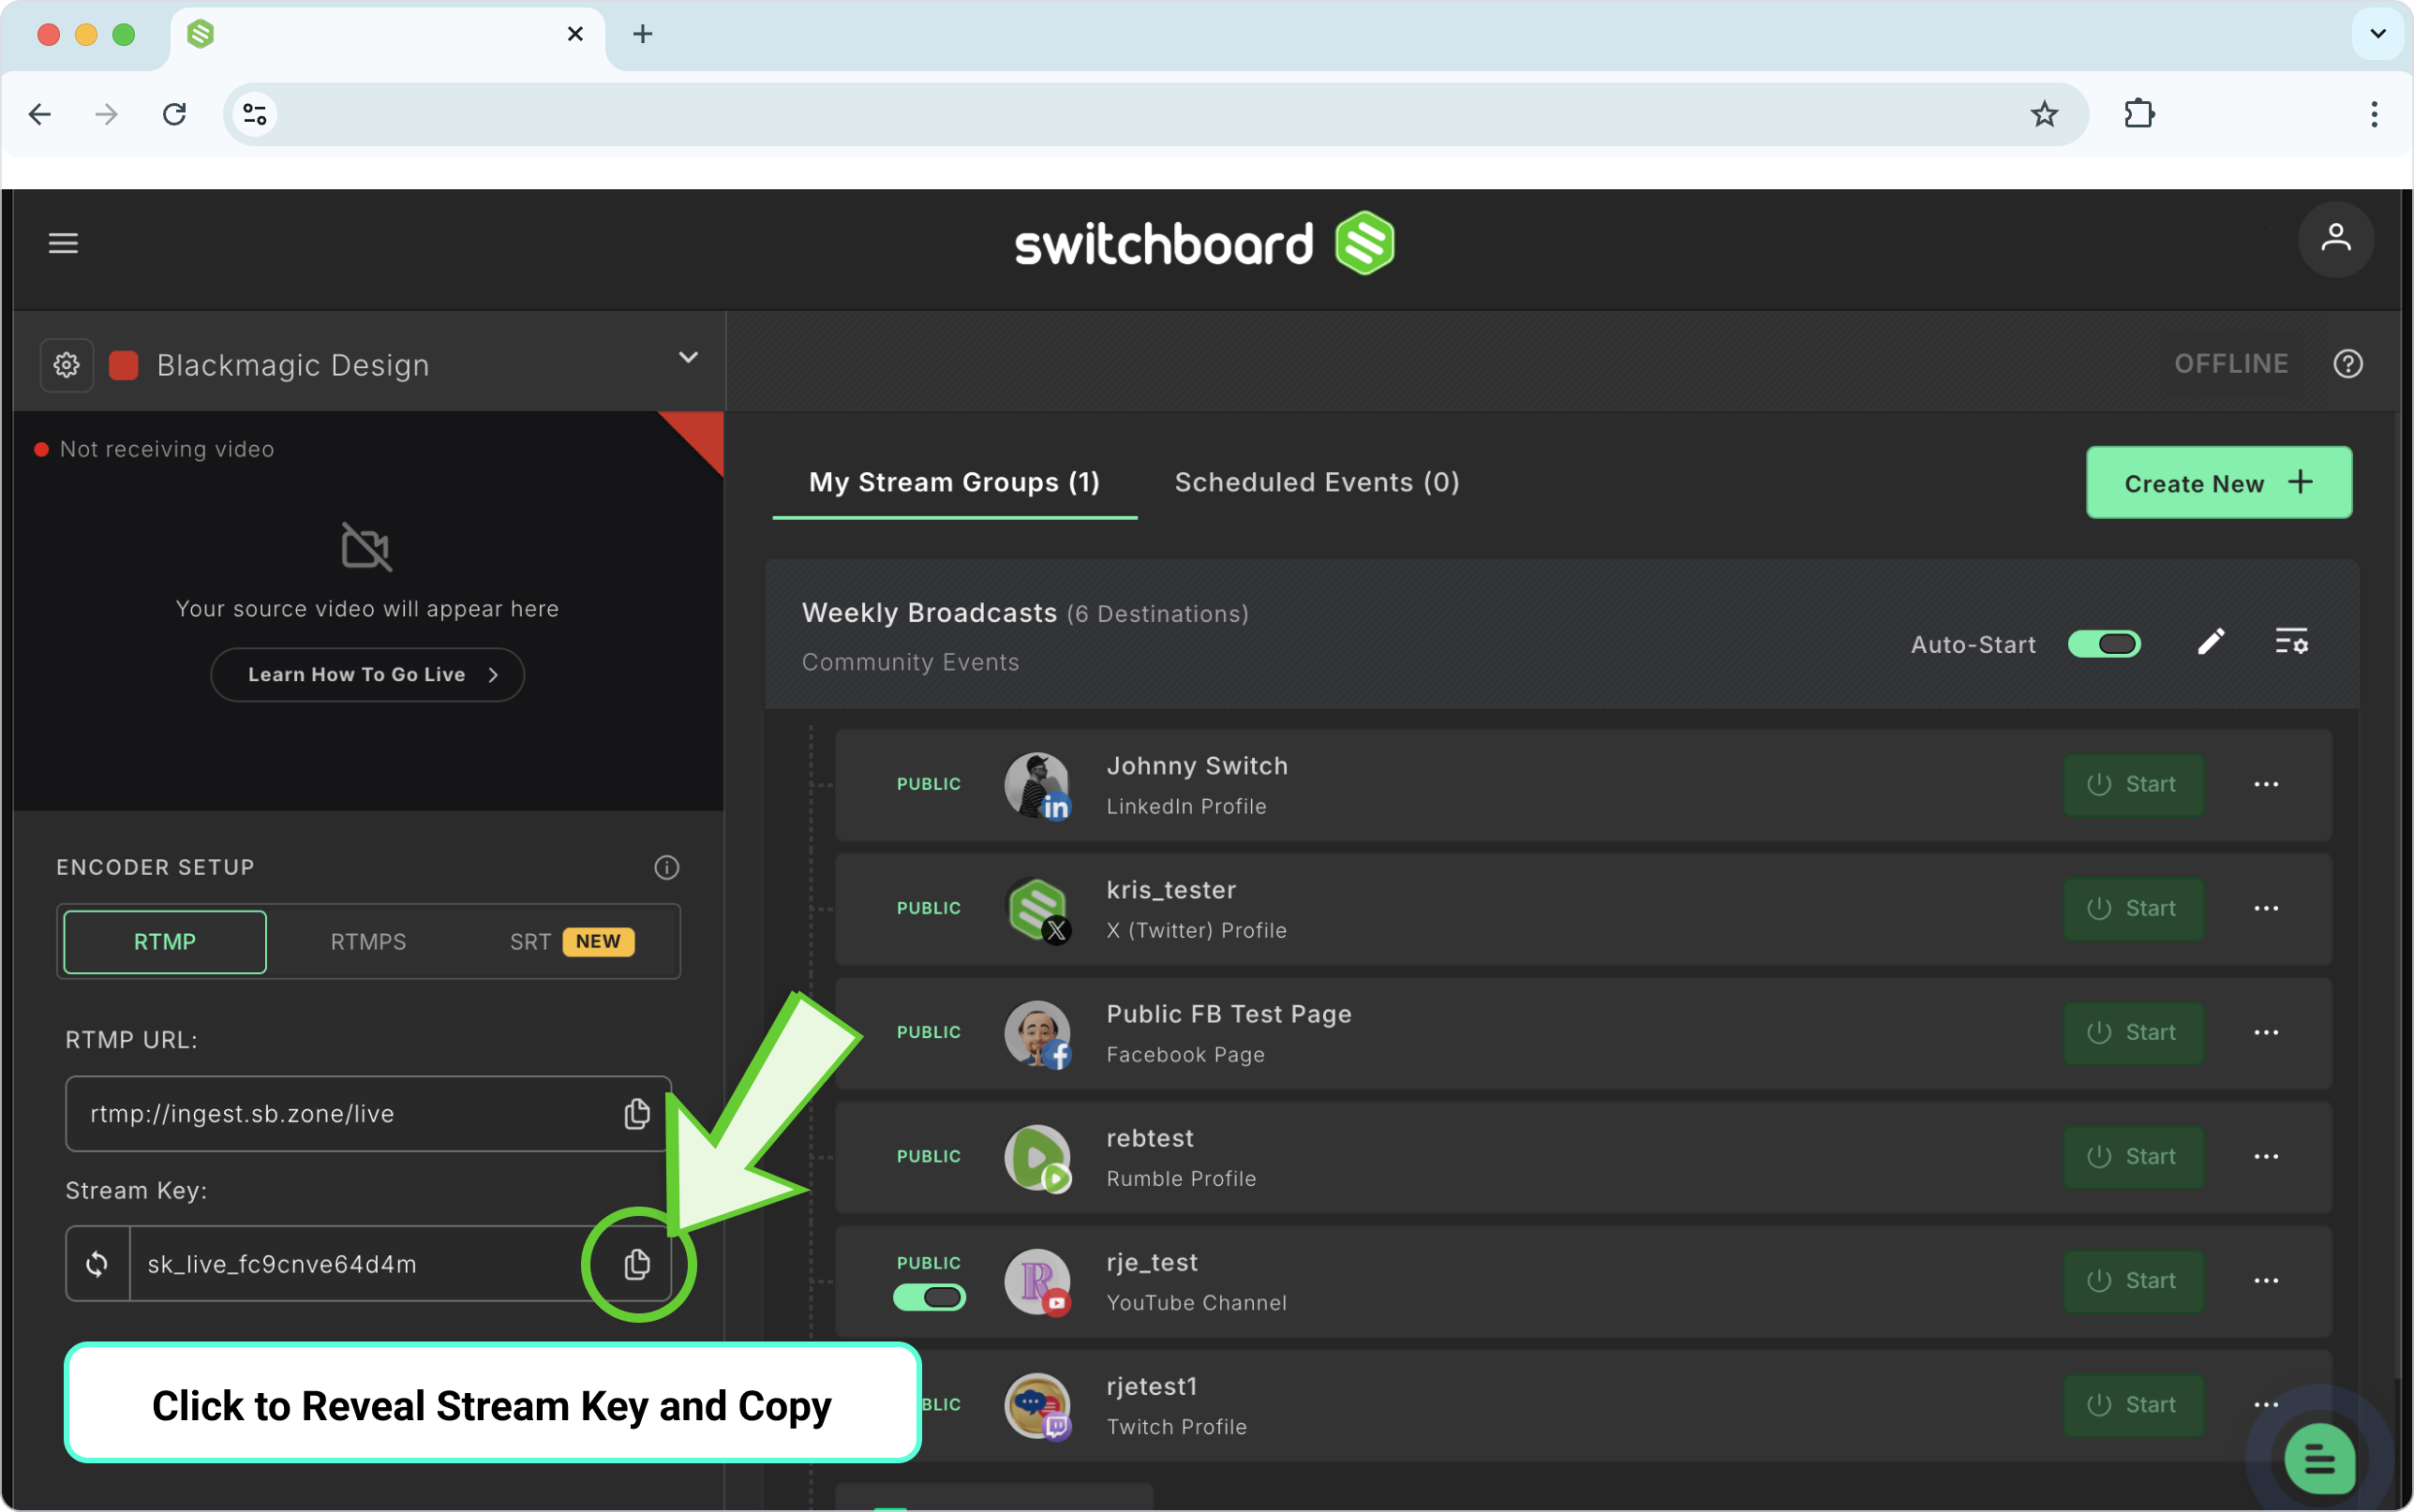Open the user account profile icon
The width and height of the screenshot is (2414, 1512).
(2335, 240)
